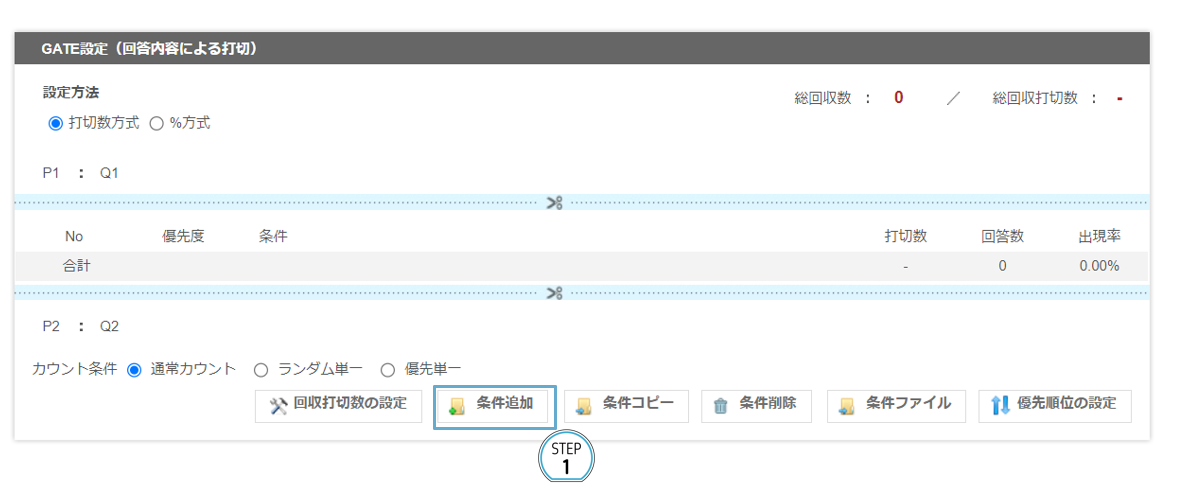Click the trash icon for 条件削除
Viewport: 1182px width, 500px height.
[720, 406]
